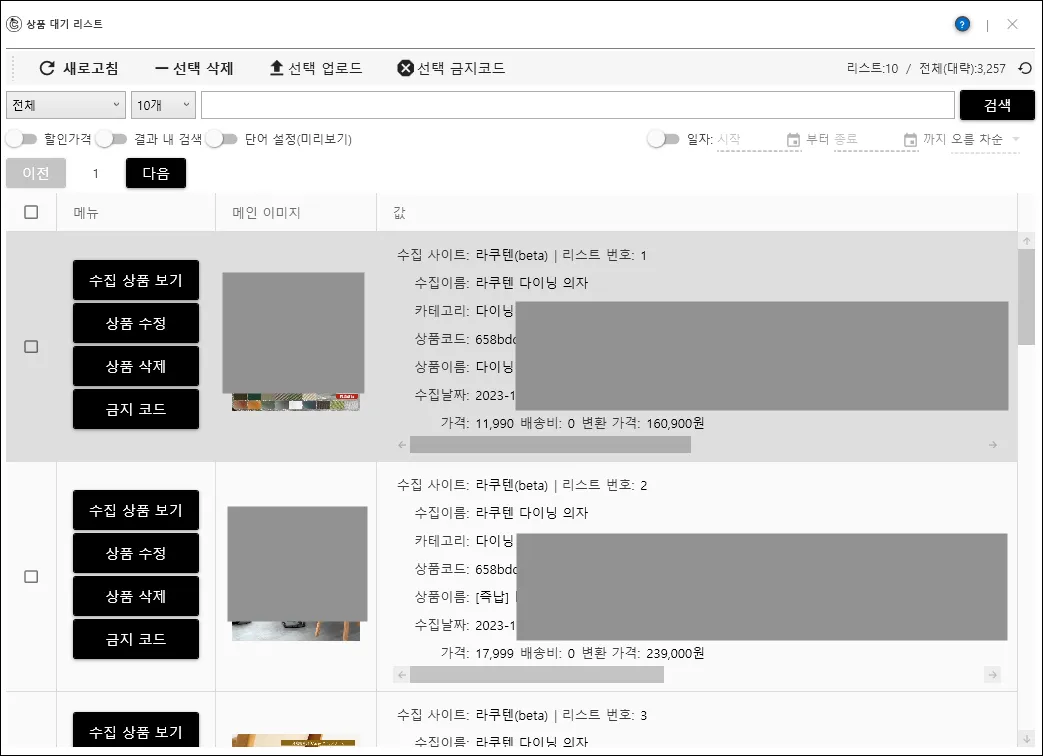Viewport: 1043px width, 756px height.
Task: Check the checkbox for list item 2
Action: [31, 576]
